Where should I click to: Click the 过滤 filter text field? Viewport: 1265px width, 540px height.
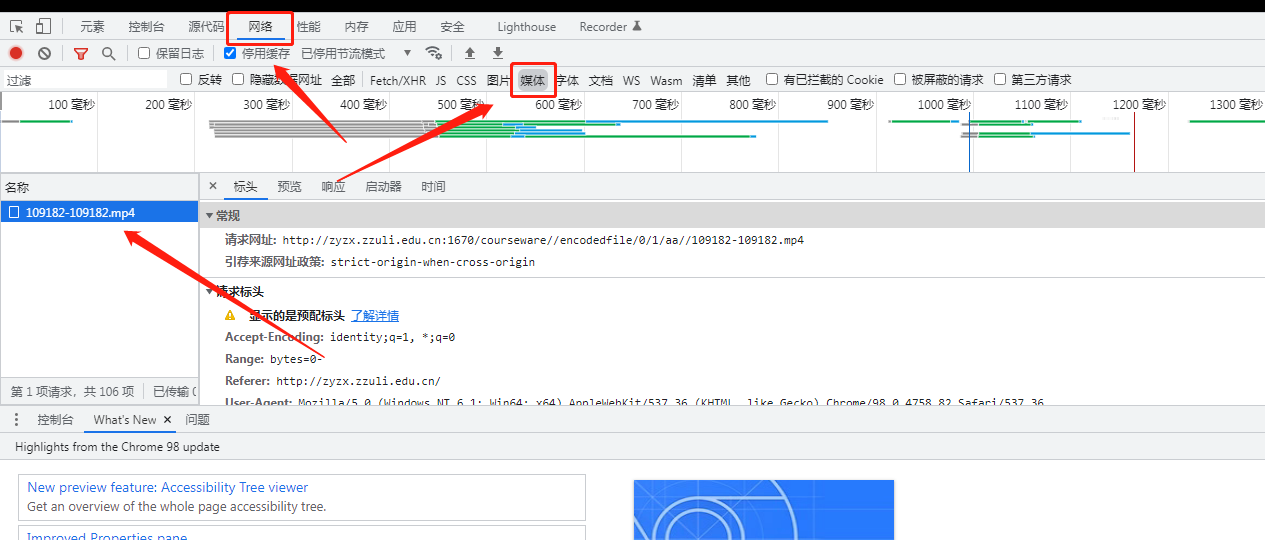(85, 80)
